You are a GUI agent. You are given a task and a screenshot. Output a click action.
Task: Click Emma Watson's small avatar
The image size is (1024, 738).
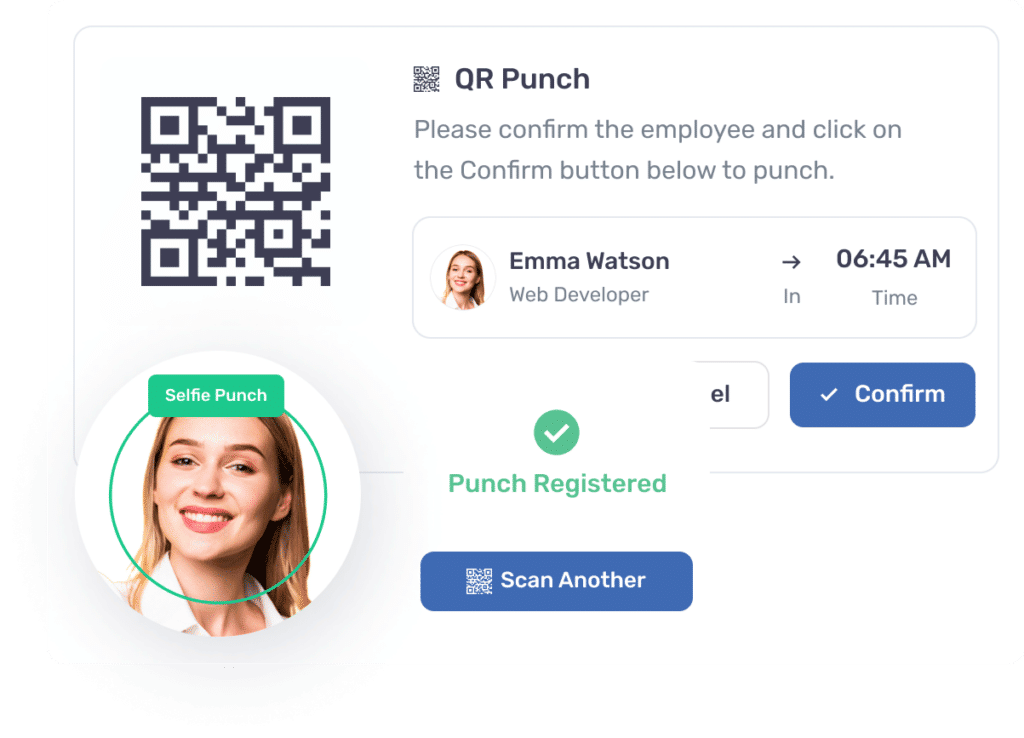pyautogui.click(x=462, y=278)
